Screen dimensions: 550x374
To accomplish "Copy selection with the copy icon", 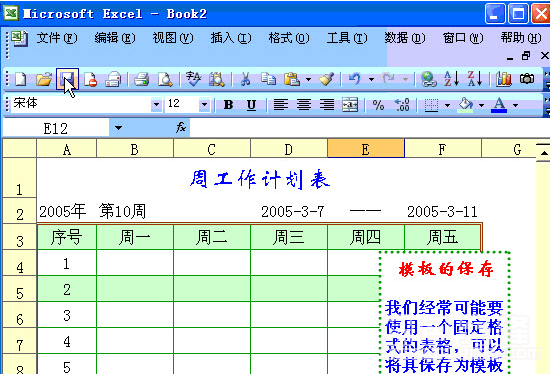I will pos(268,79).
